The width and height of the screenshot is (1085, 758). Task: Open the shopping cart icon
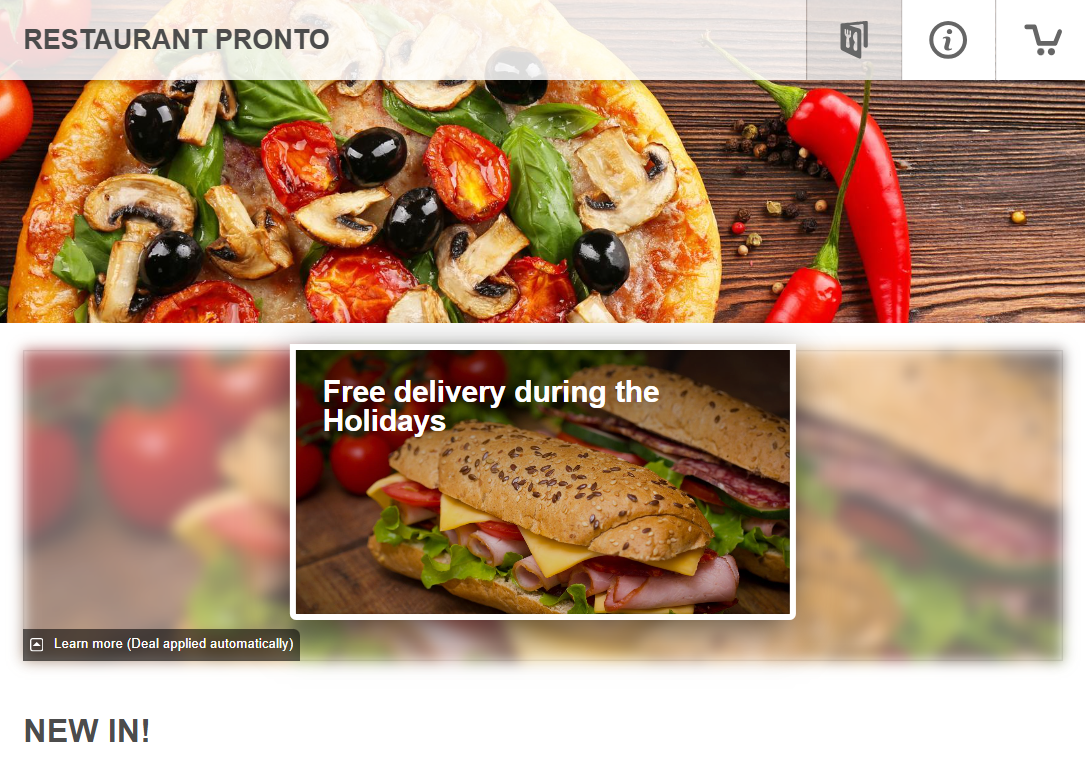[x=1042, y=39]
